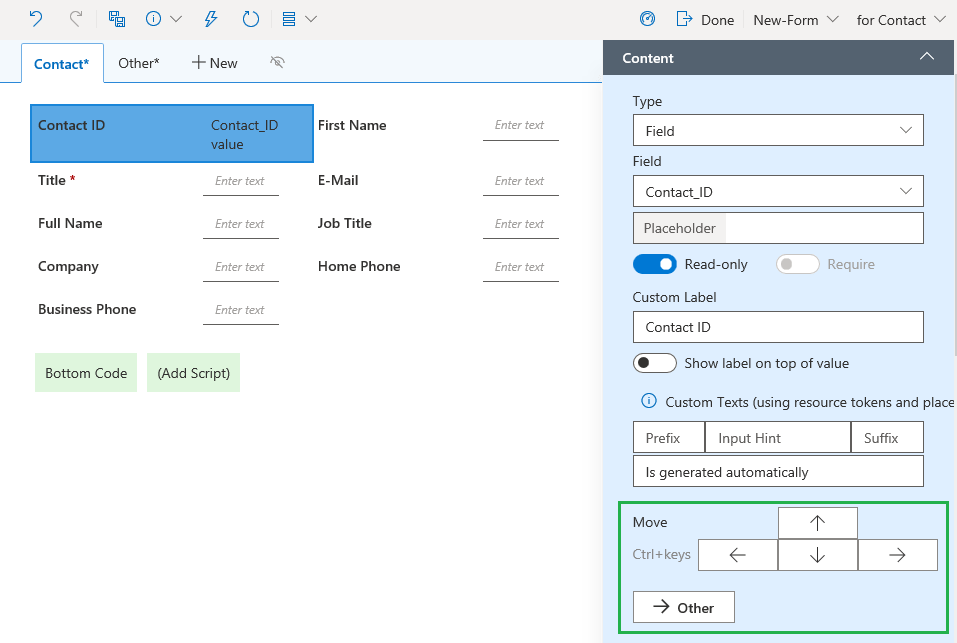The height and width of the screenshot is (643, 957).
Task: Click the Custom Label input field
Action: coord(777,327)
